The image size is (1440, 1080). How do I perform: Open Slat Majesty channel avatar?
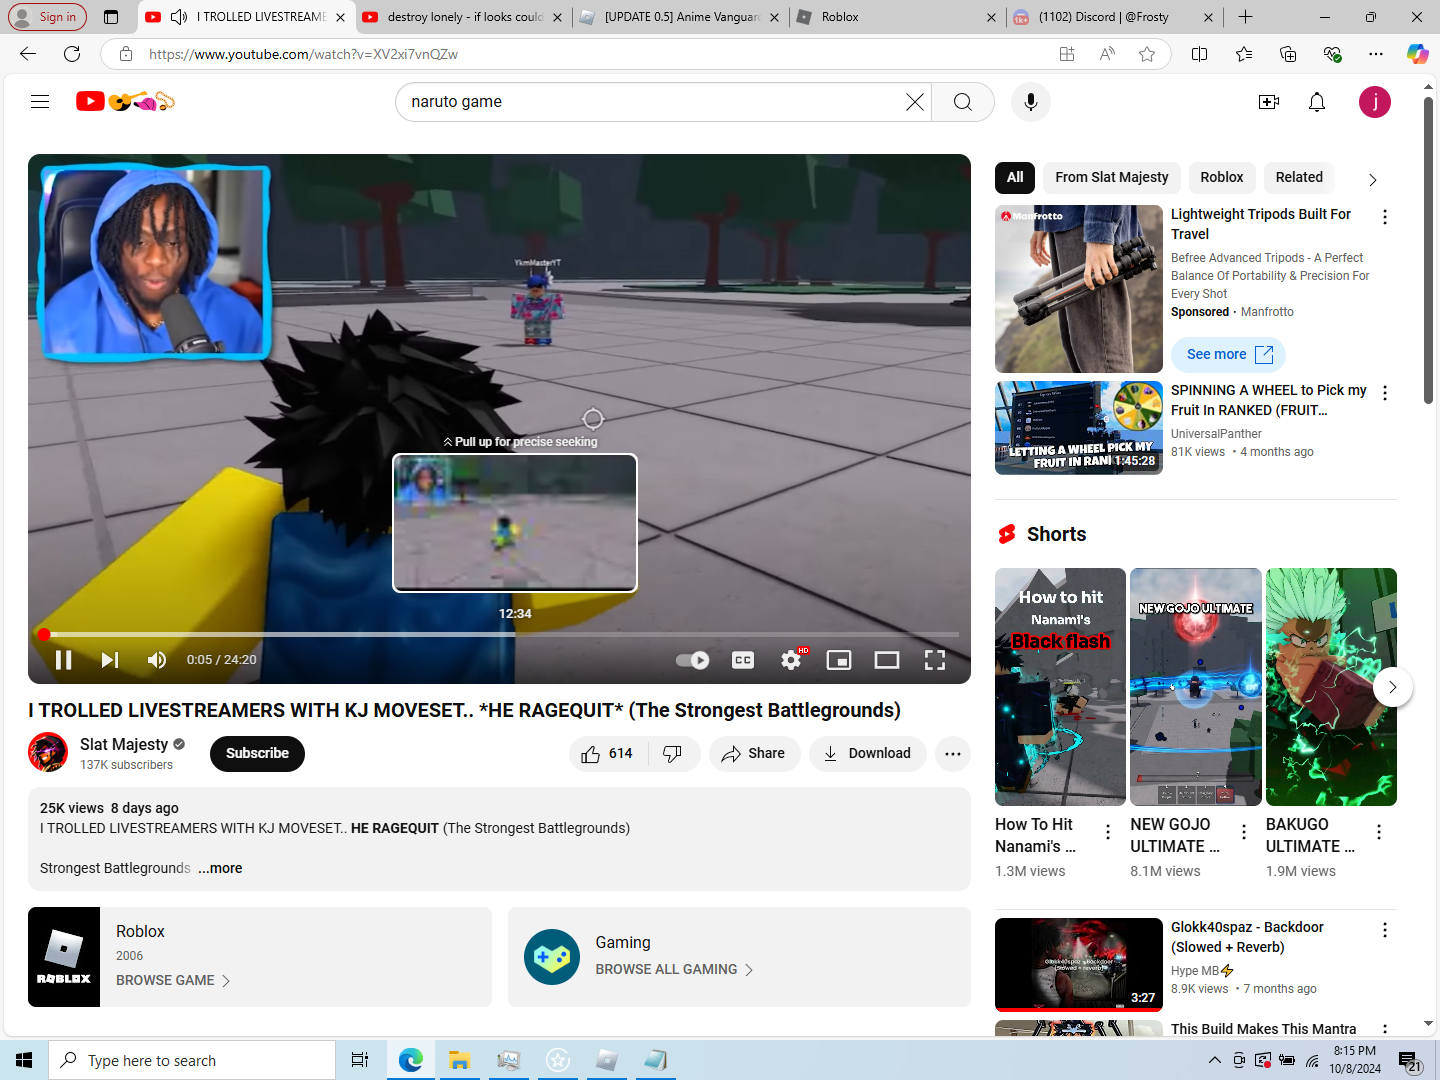pos(48,752)
